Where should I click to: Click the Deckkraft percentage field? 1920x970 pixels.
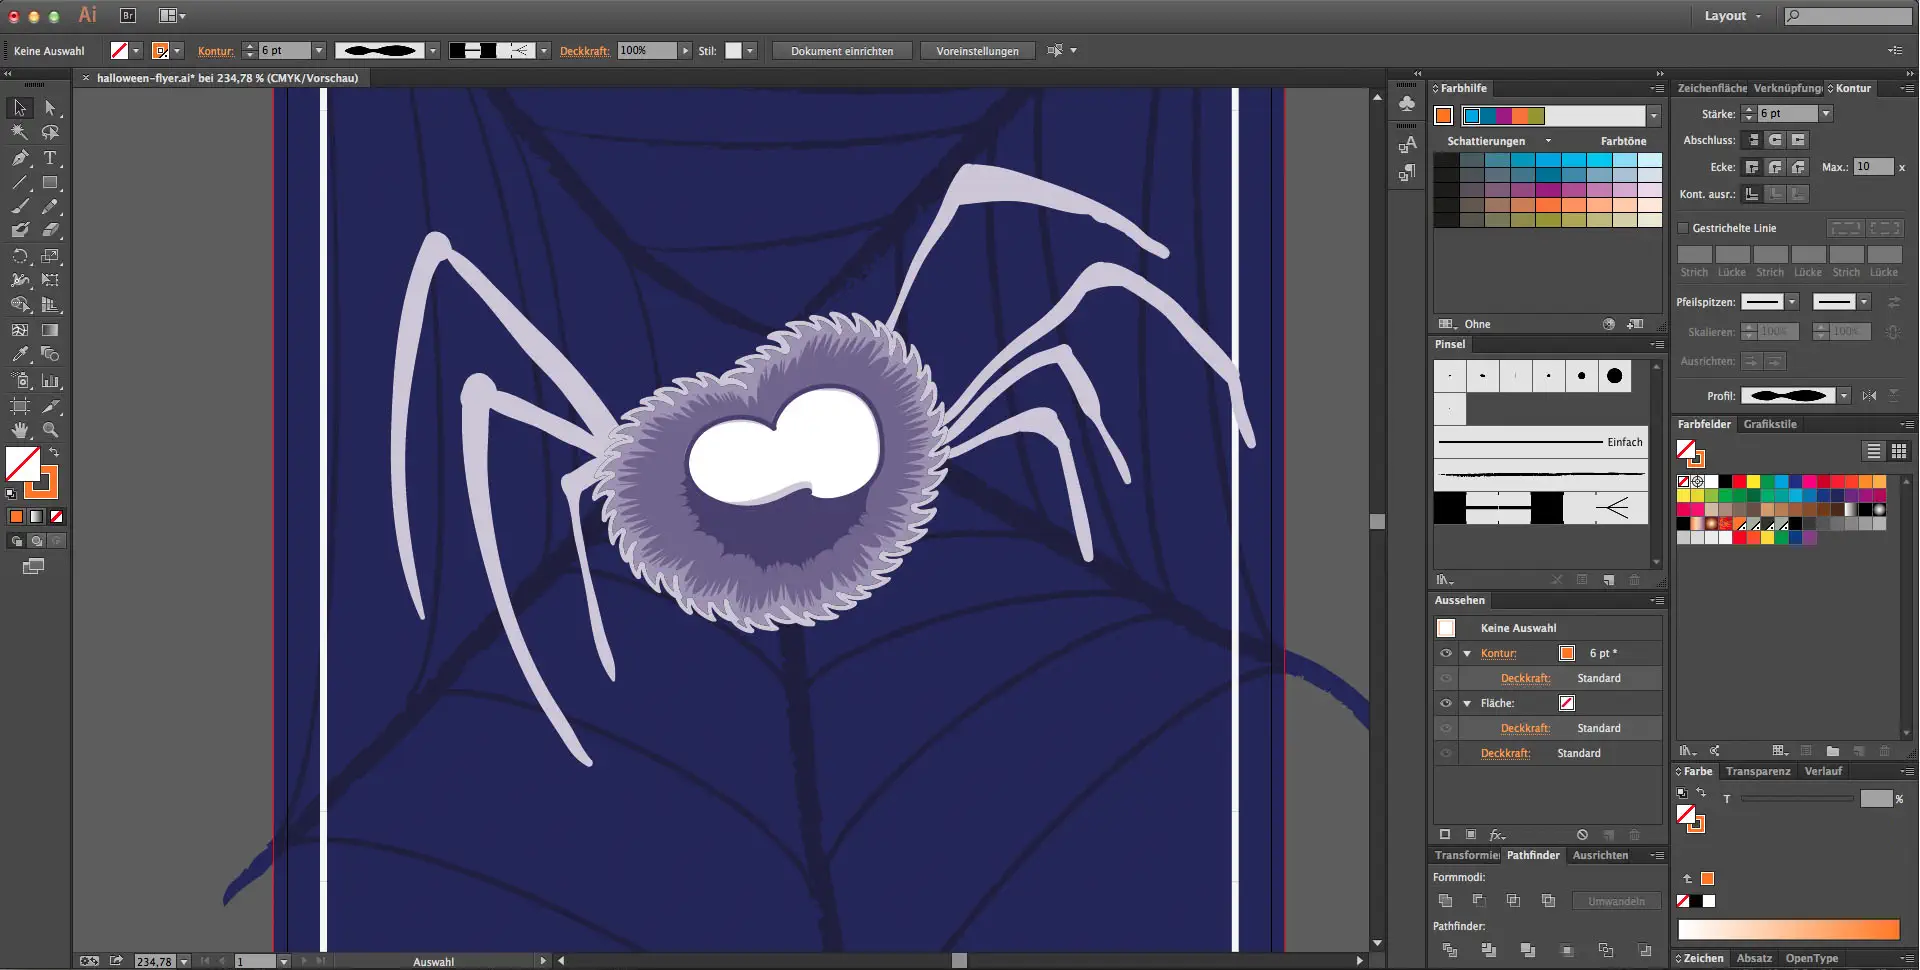(646, 51)
